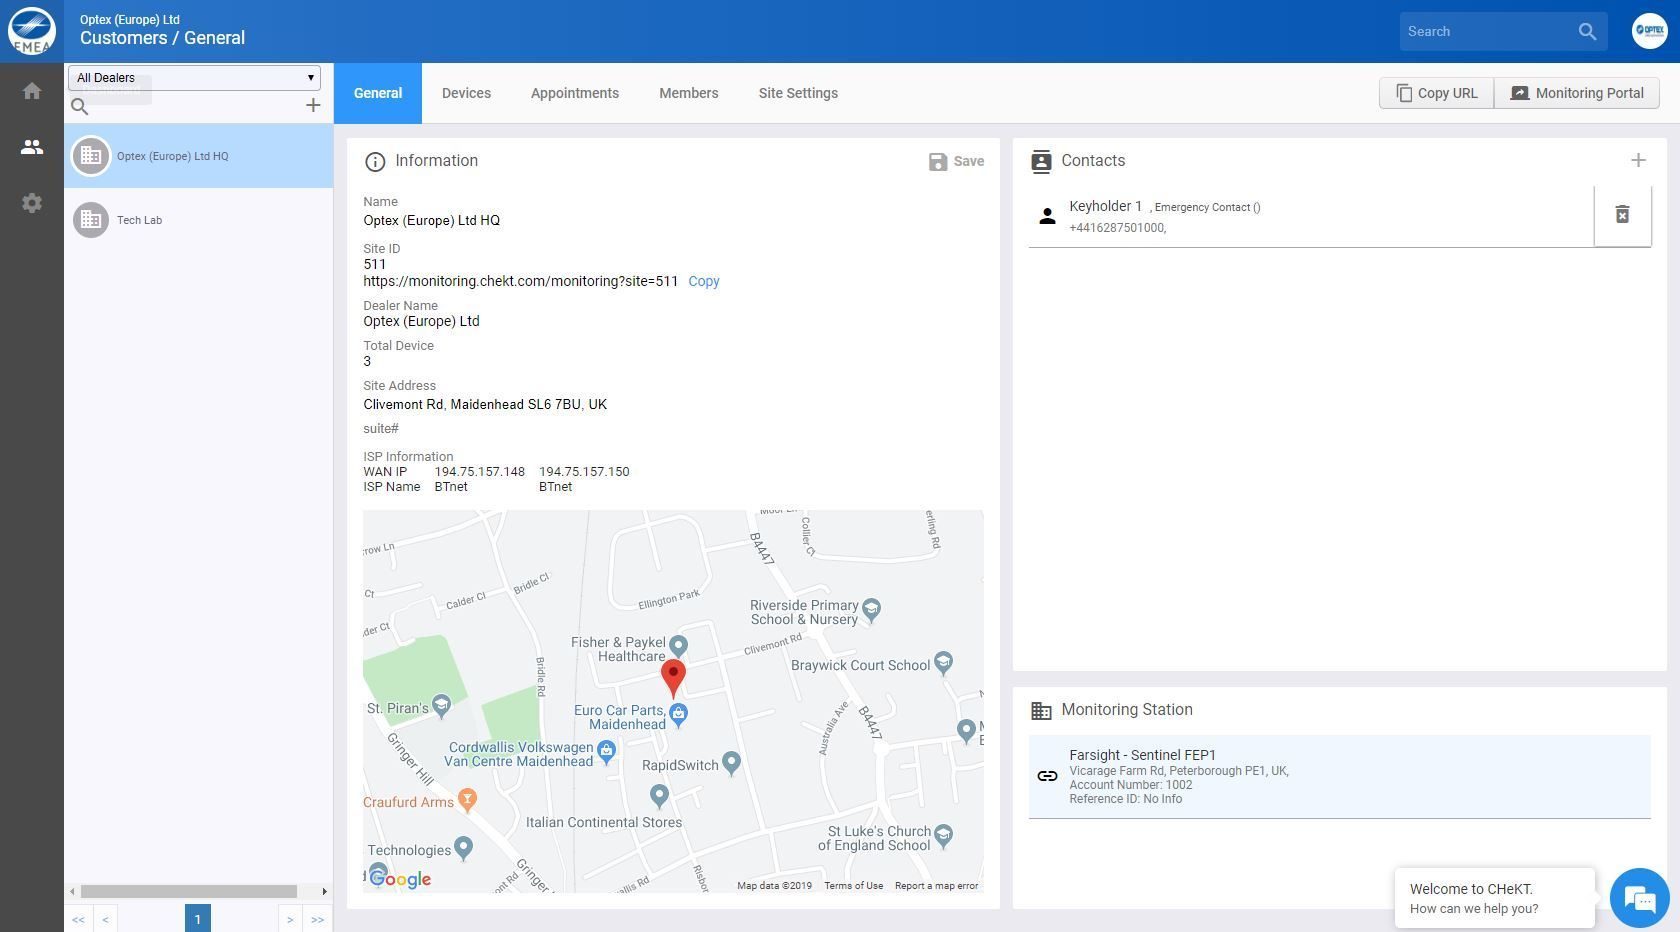The width and height of the screenshot is (1680, 932).
Task: Click the customer list horizontal scrollbar
Action: (189, 891)
